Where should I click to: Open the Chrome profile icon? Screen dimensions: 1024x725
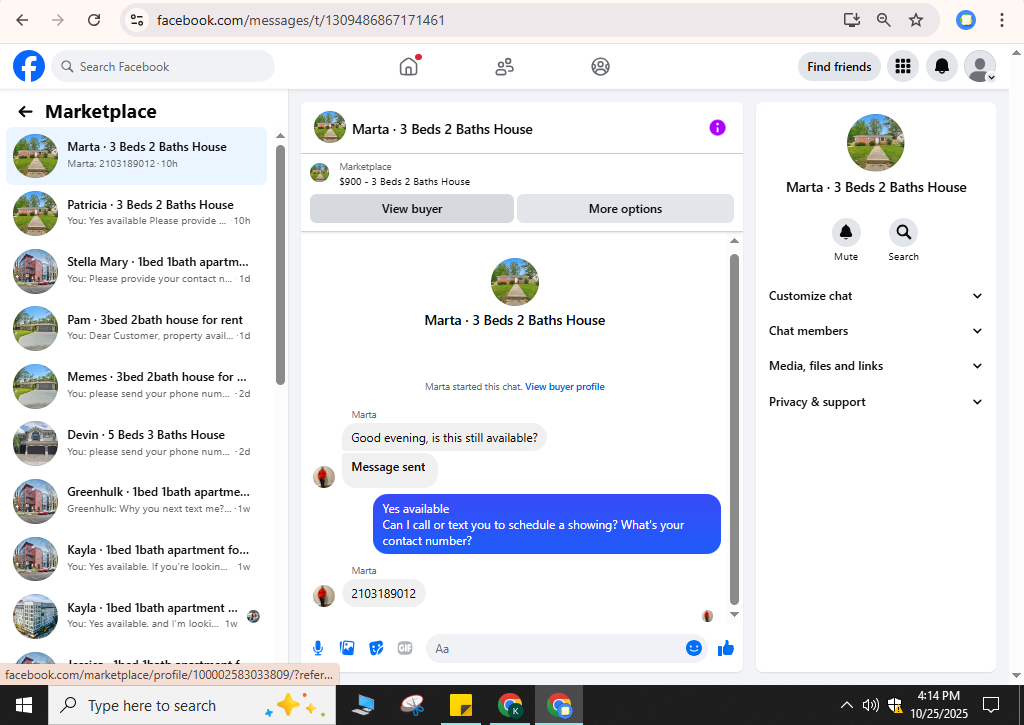point(966,20)
